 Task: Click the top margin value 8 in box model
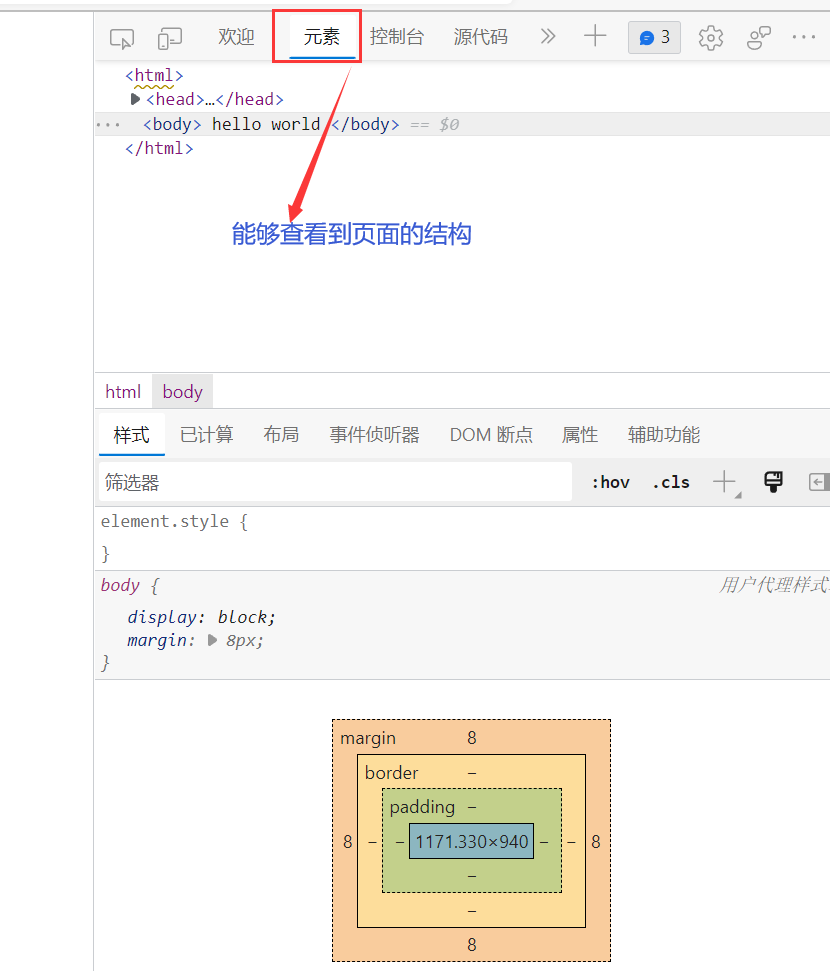(x=471, y=738)
